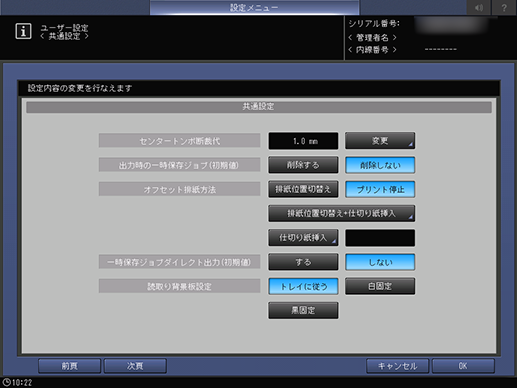This screenshot has width=517, height=388.
Task: Select 白固定 background plate option
Action: pyautogui.click(x=380, y=286)
